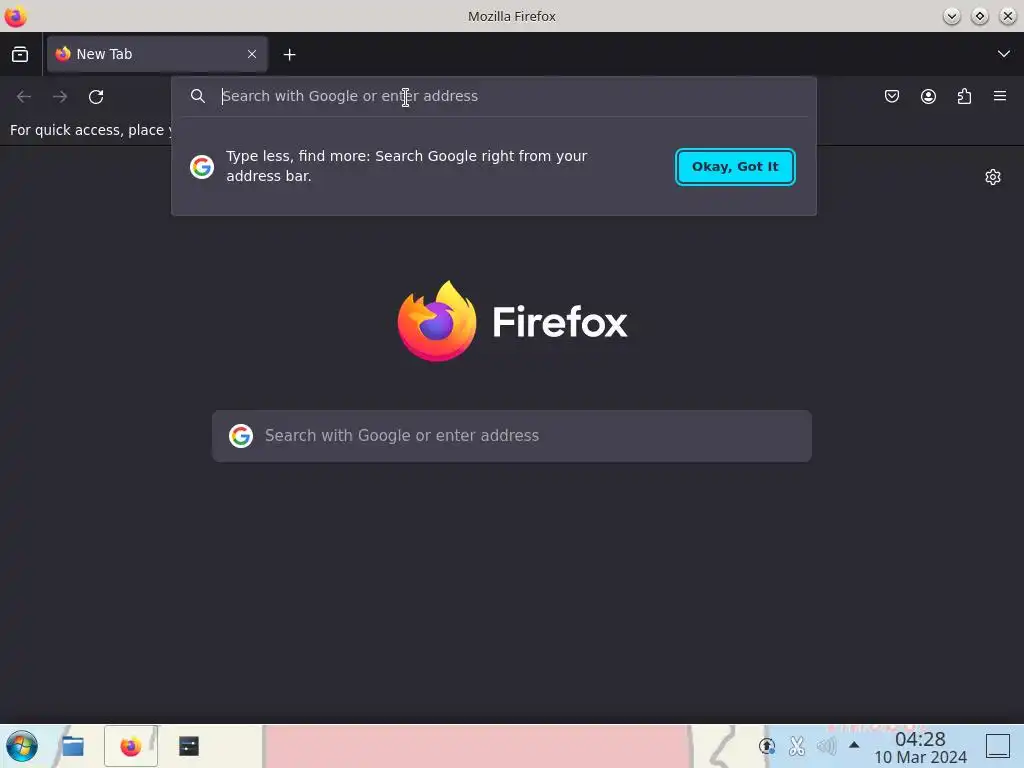Image resolution: width=1024 pixels, height=768 pixels.
Task: Maximize the Mozilla Firefox window
Action: coord(980,16)
